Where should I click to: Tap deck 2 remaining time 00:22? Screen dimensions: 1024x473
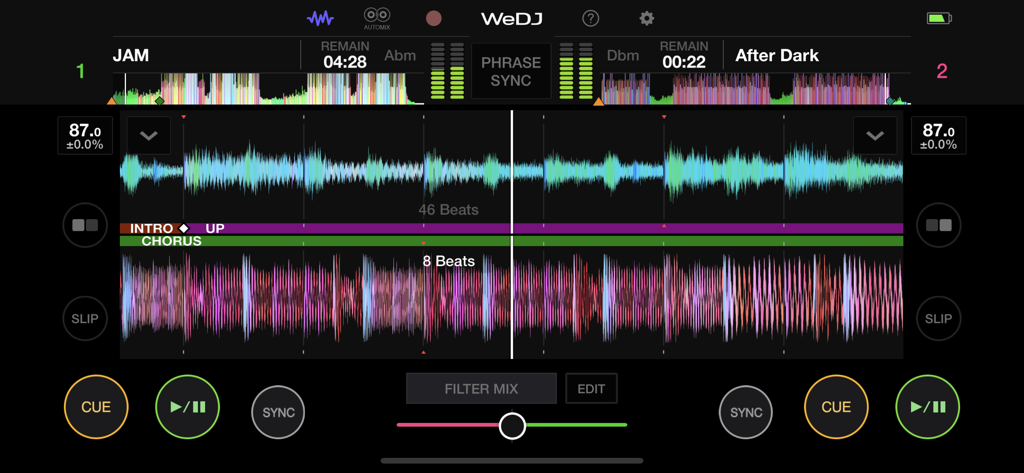684,62
